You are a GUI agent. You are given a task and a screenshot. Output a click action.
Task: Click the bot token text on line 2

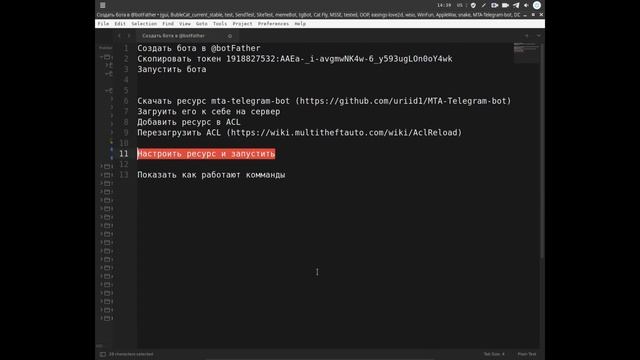click(x=339, y=59)
